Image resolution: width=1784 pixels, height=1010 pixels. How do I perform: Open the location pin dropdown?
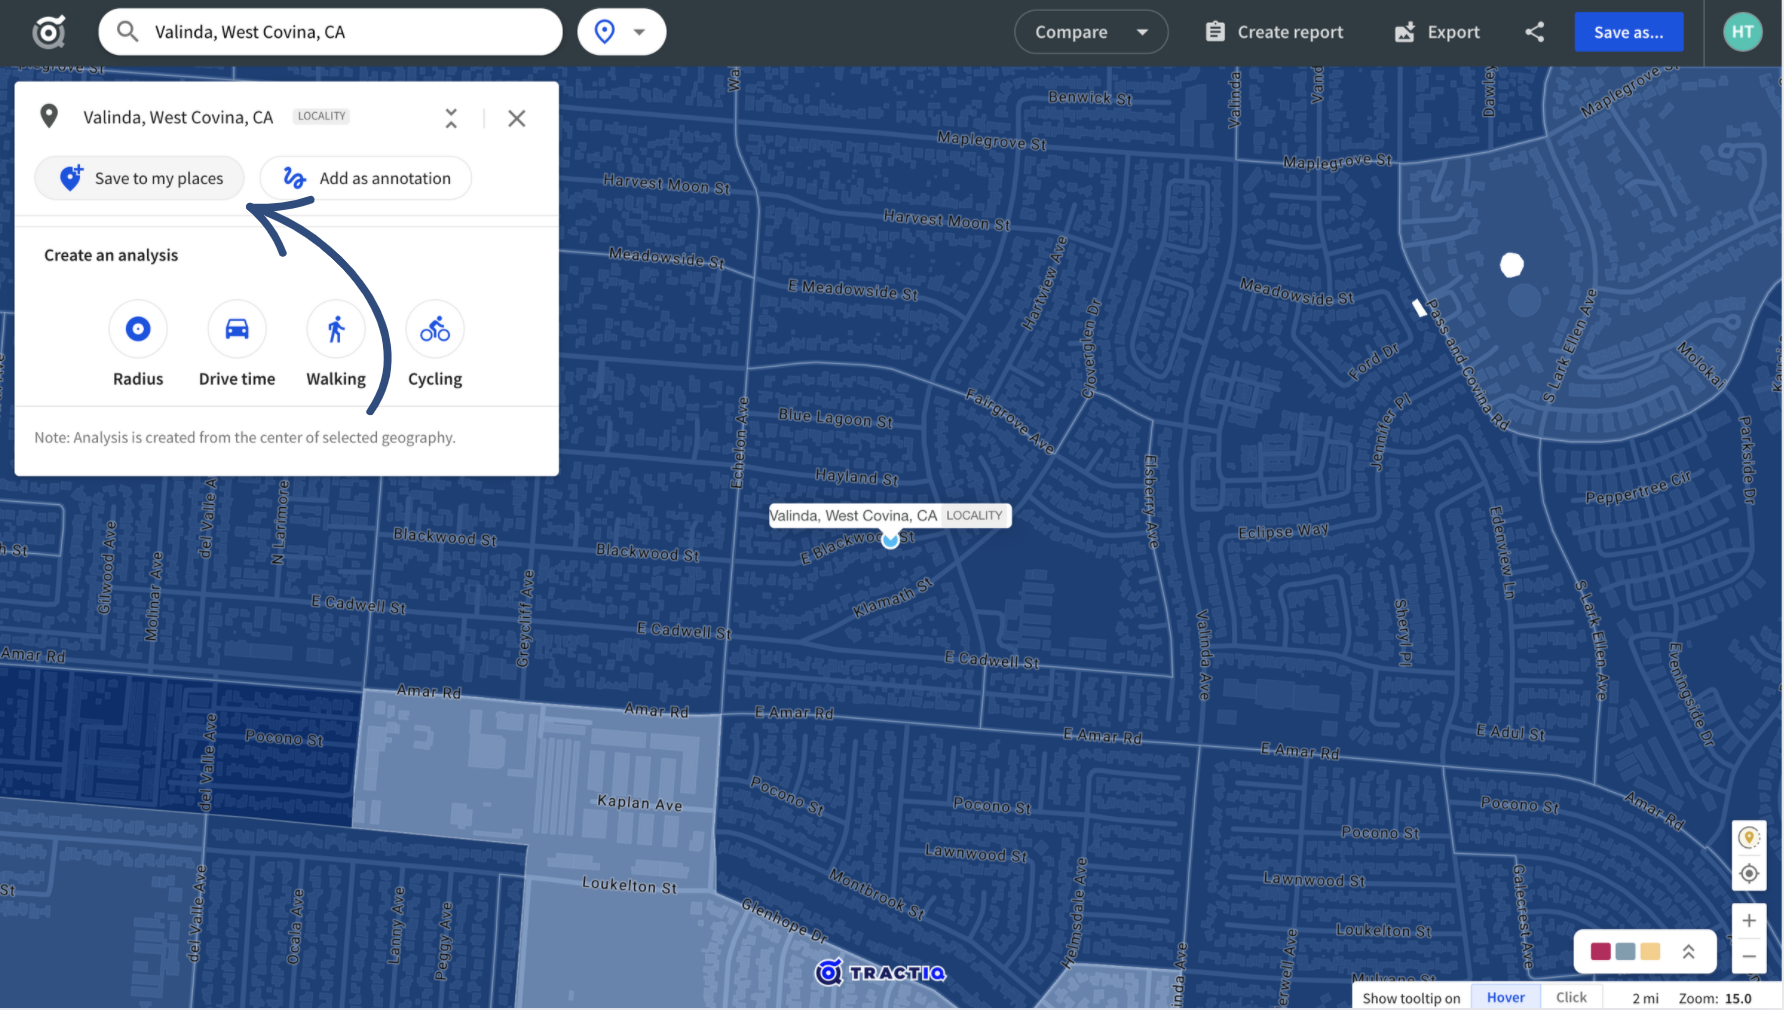click(x=621, y=32)
